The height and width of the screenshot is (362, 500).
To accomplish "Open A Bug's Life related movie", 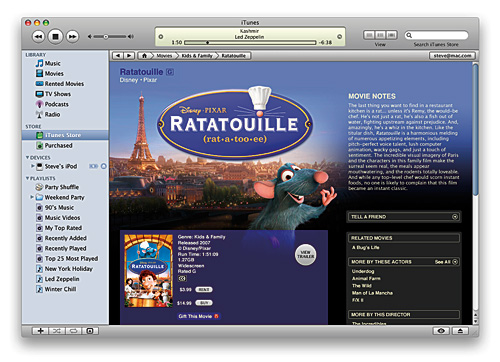I will pyautogui.click(x=366, y=247).
